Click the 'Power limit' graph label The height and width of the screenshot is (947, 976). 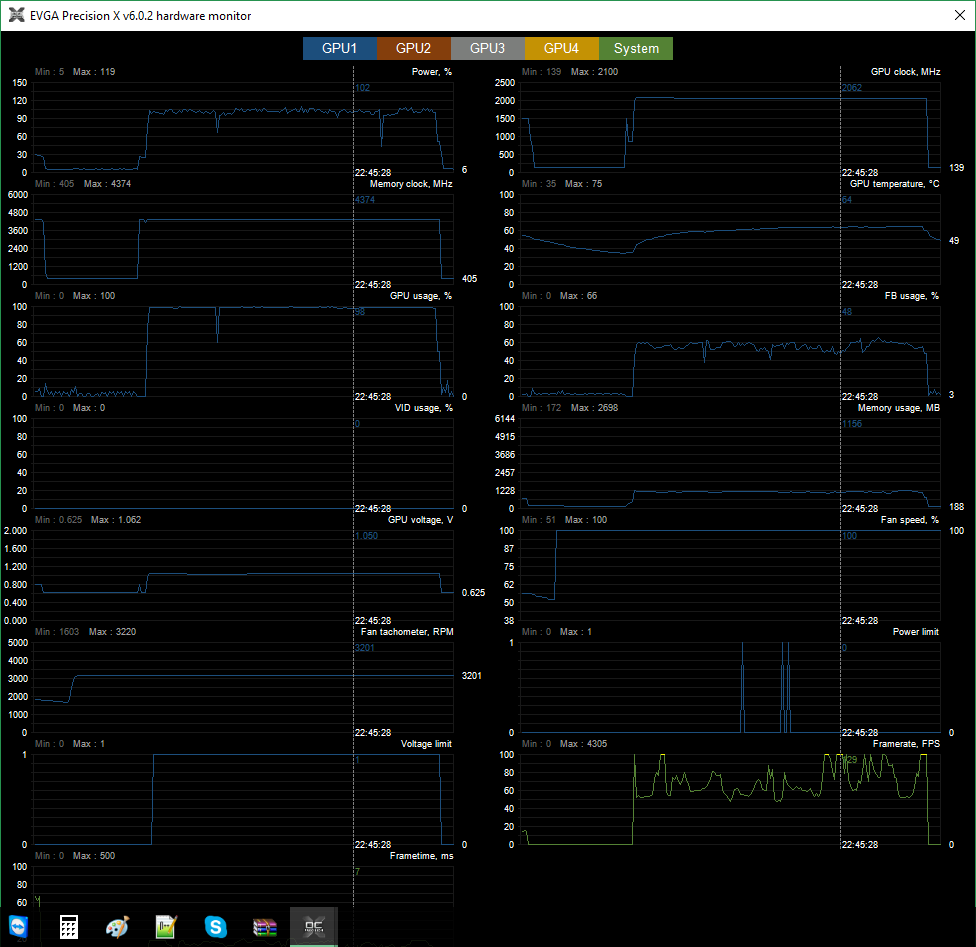tap(916, 632)
